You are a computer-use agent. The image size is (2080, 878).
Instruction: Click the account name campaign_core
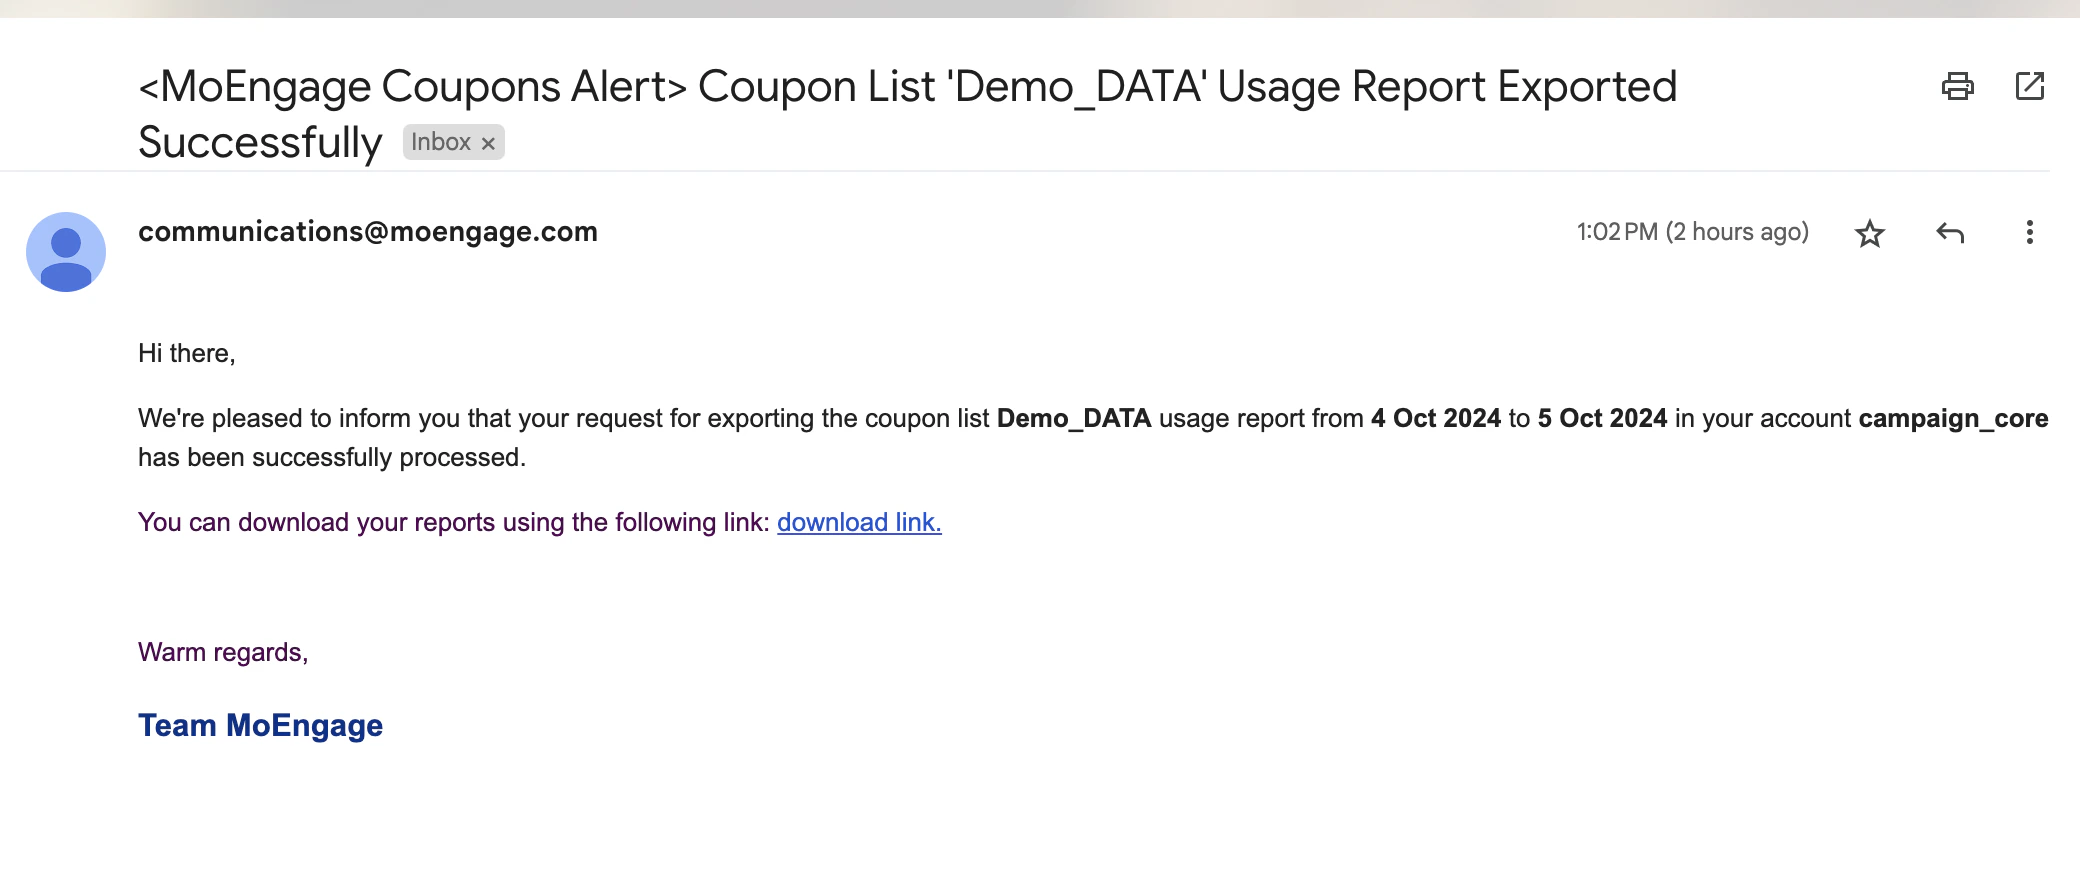click(x=1953, y=418)
